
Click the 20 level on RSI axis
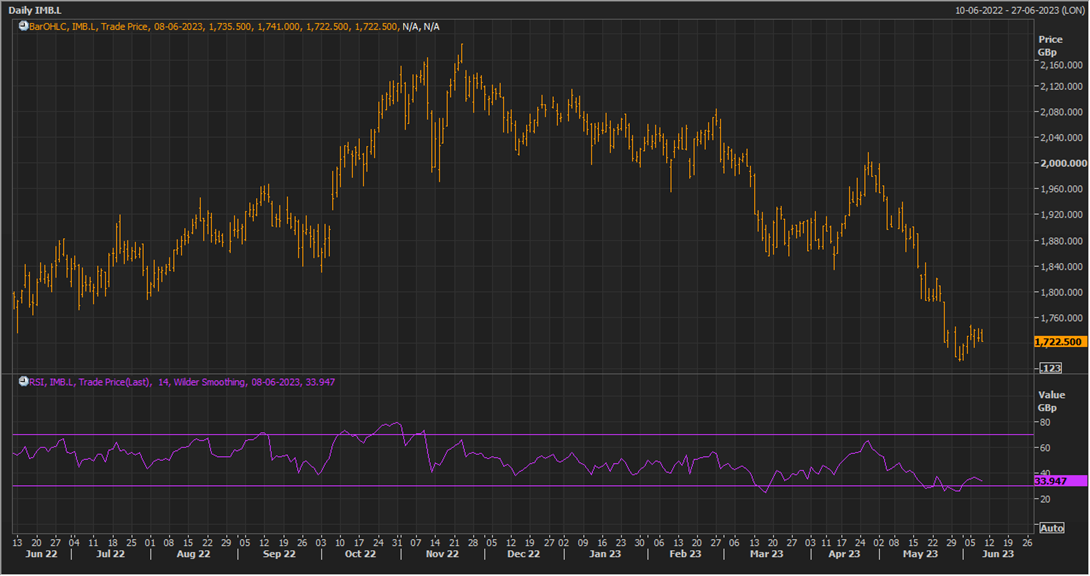click(1045, 500)
